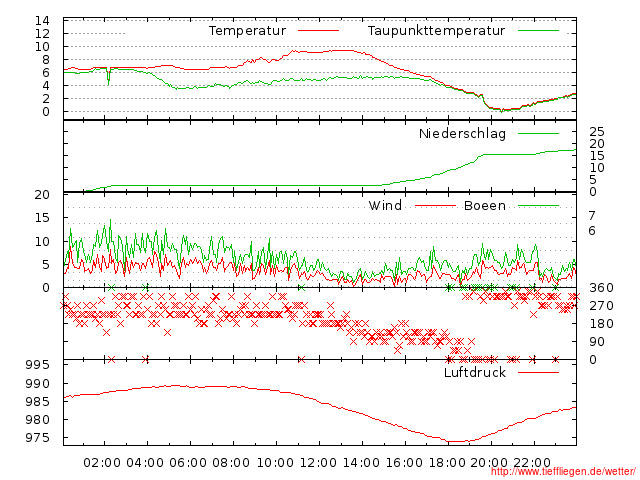Click the 90 wind direction axis value
This screenshot has height=480, width=640.
point(597,342)
